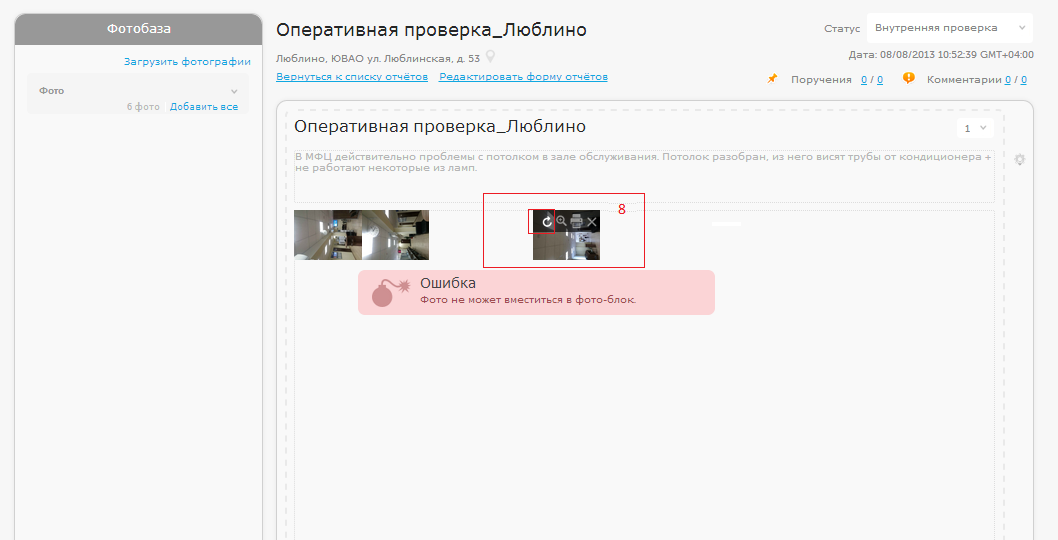
Task: Open the page number 1 dropdown
Action: pos(975,128)
